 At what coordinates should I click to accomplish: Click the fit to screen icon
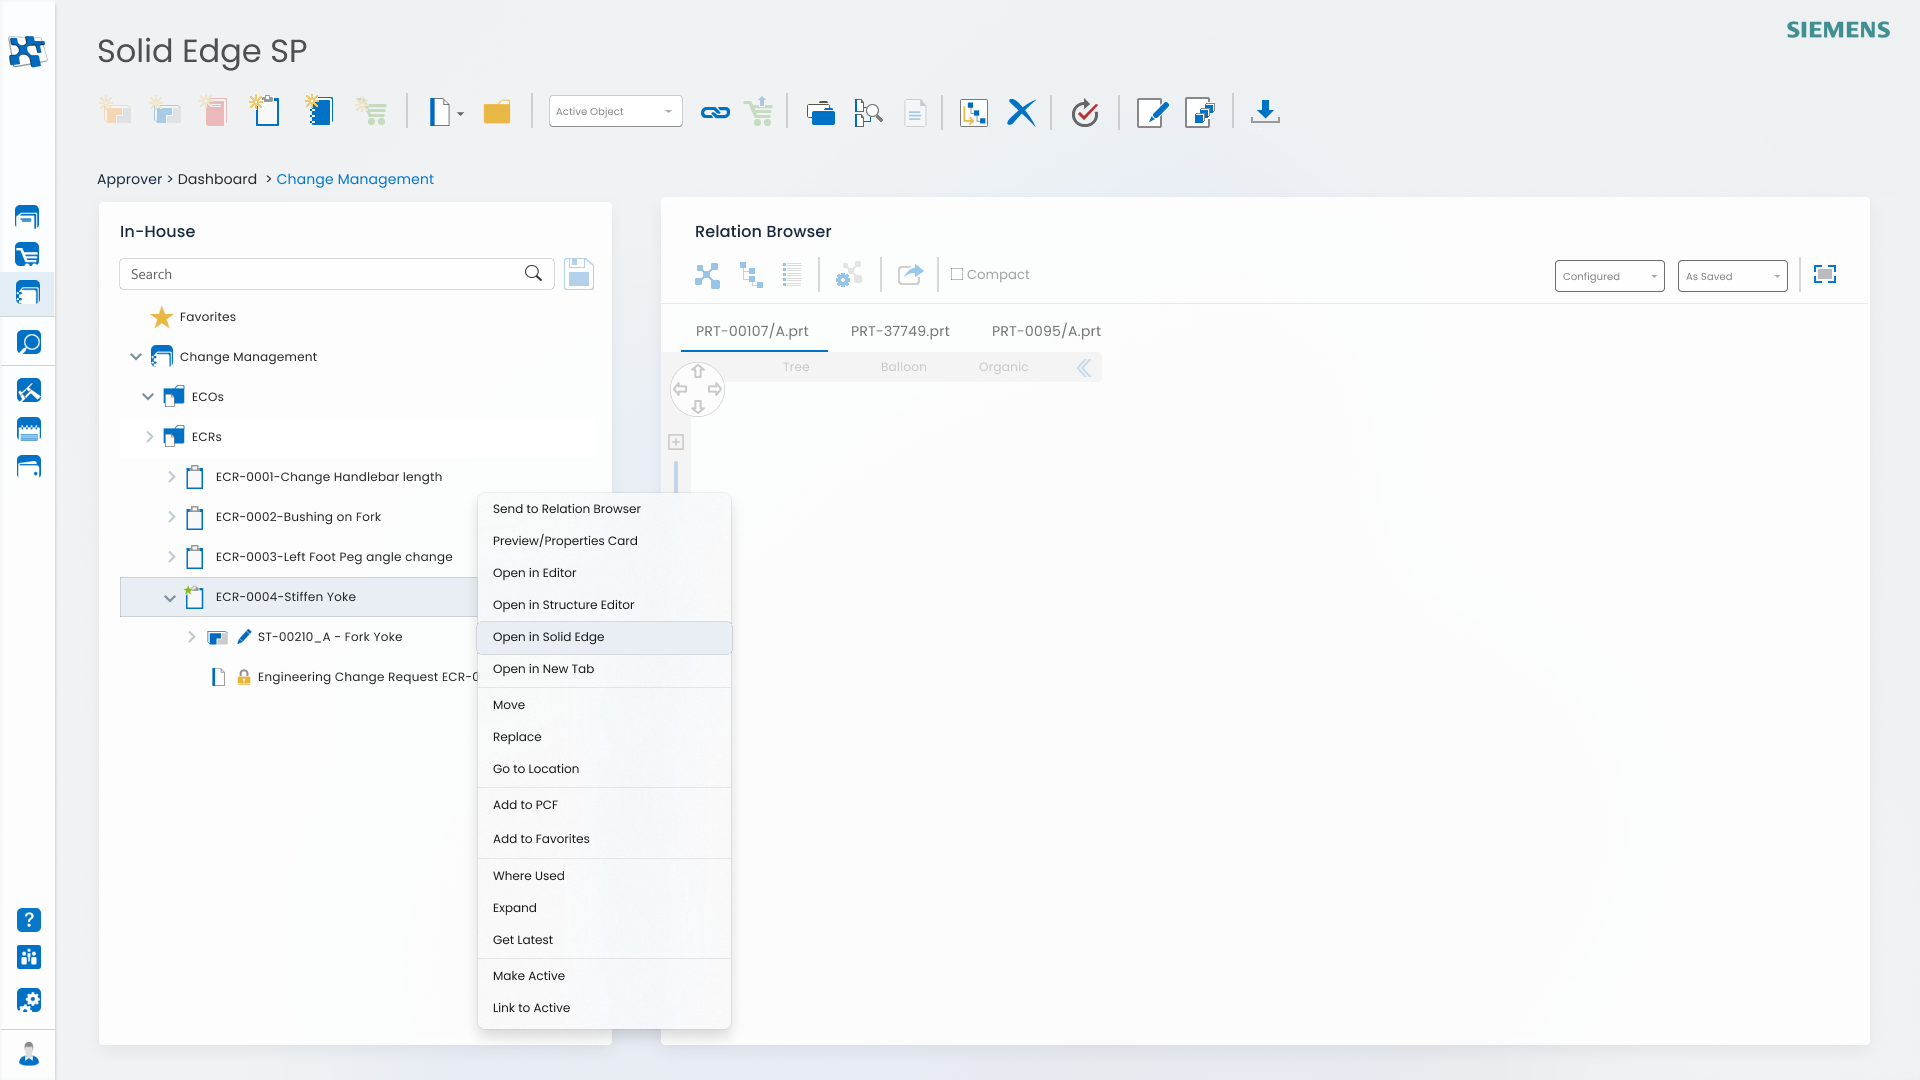click(1825, 274)
